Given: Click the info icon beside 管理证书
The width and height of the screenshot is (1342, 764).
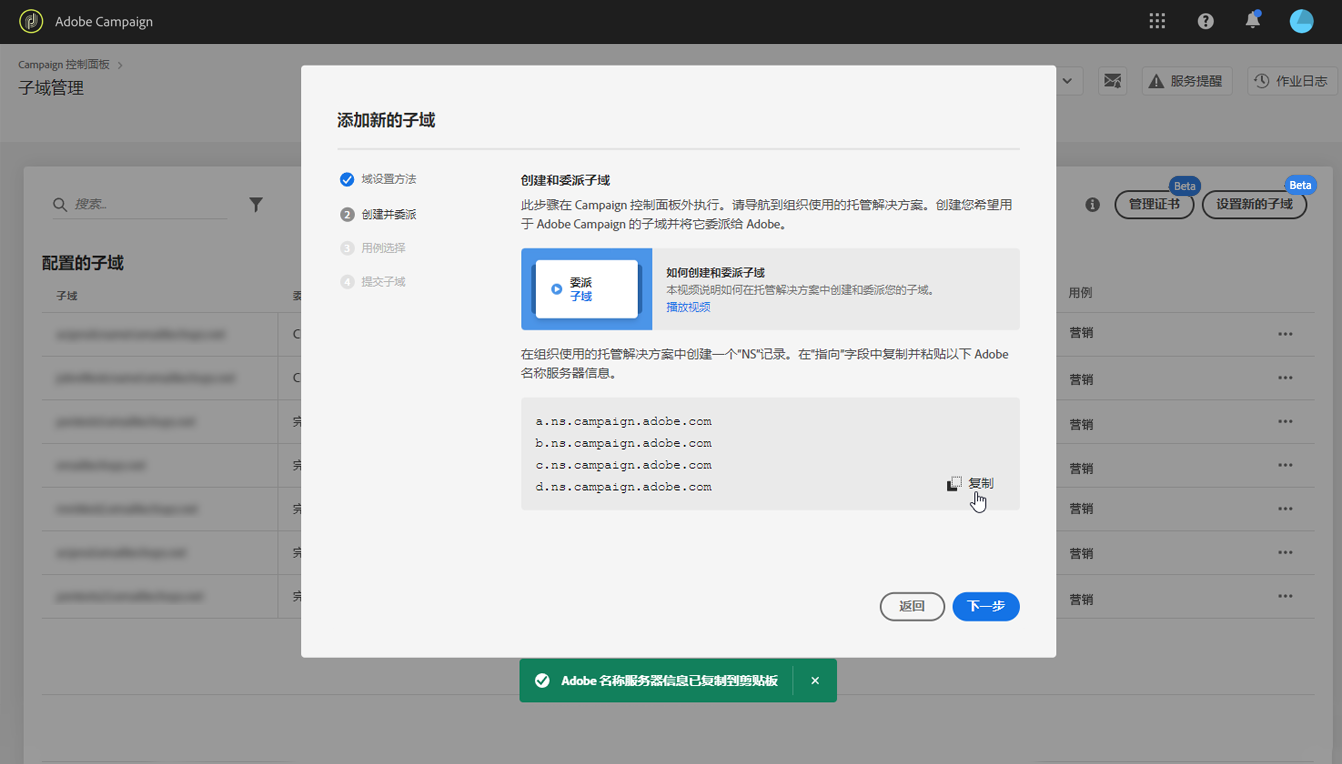Looking at the screenshot, I should 1092,204.
